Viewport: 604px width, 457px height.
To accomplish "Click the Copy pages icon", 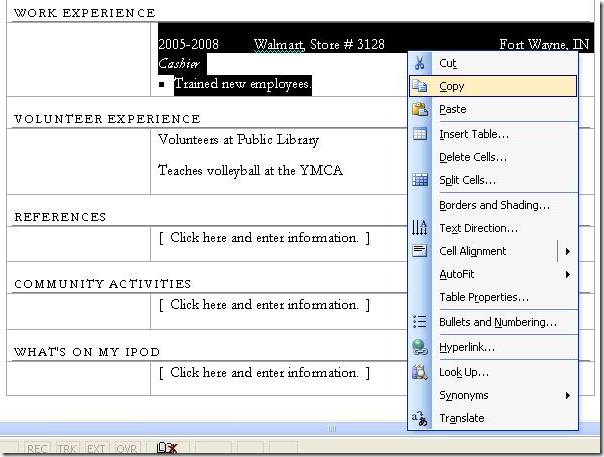I will [419, 86].
